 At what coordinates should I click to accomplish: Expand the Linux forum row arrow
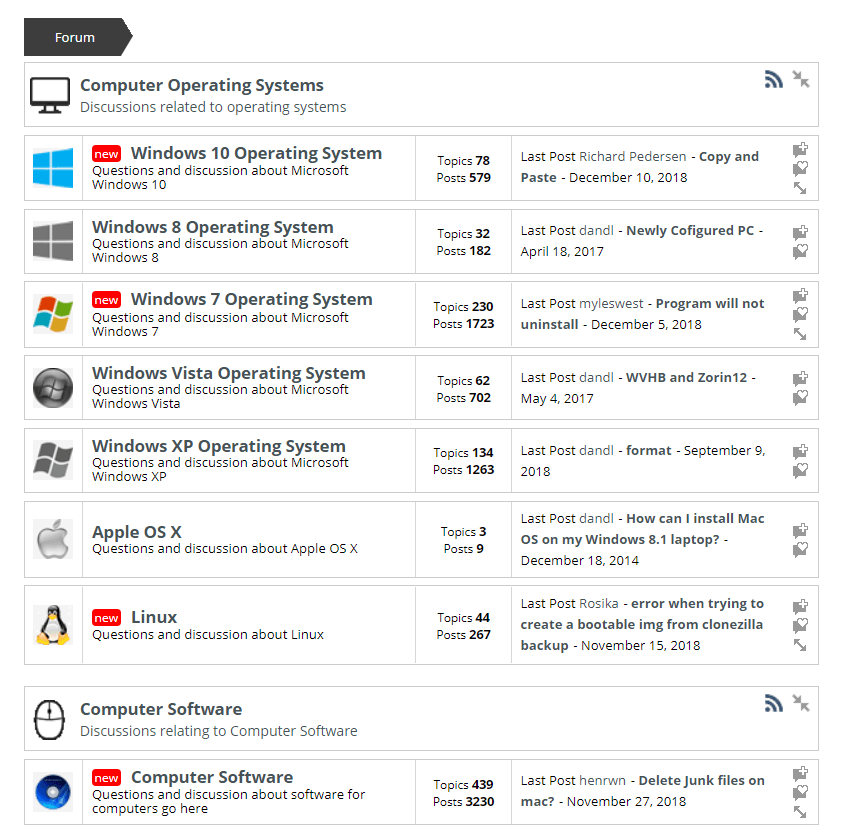(x=800, y=645)
